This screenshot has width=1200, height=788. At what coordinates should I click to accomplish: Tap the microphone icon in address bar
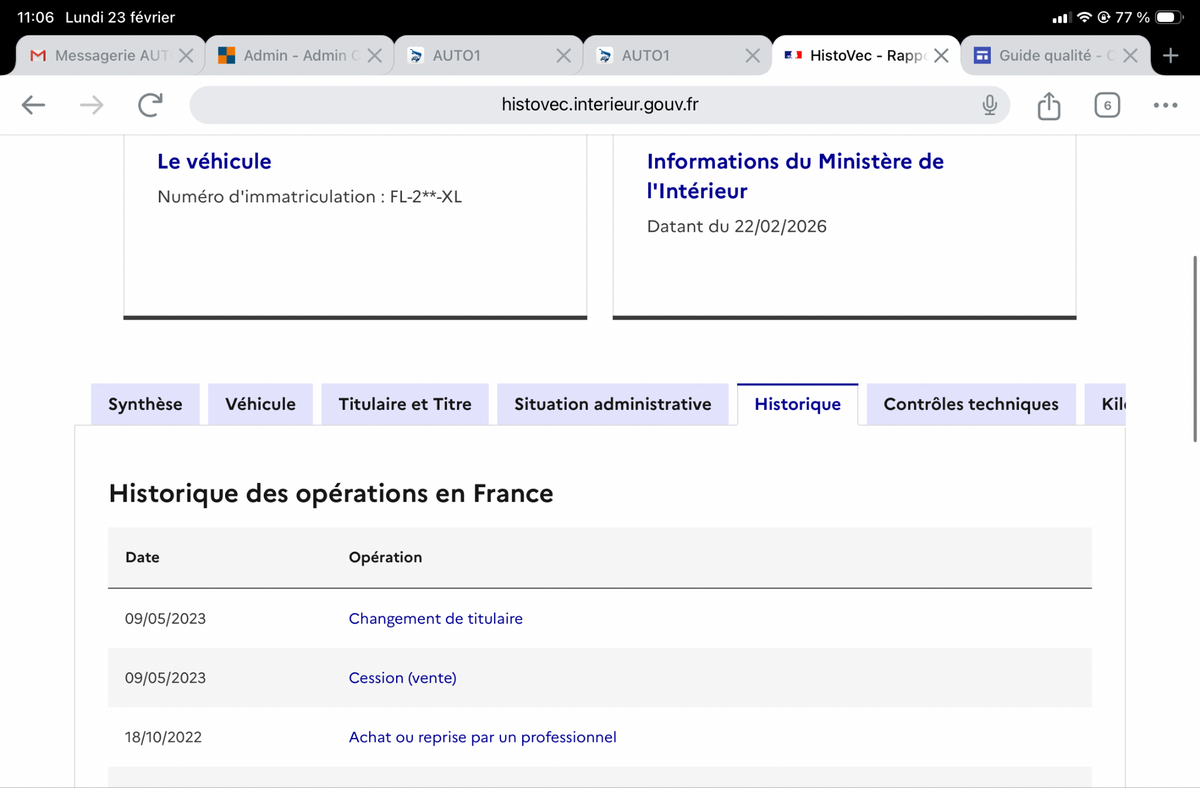[990, 105]
